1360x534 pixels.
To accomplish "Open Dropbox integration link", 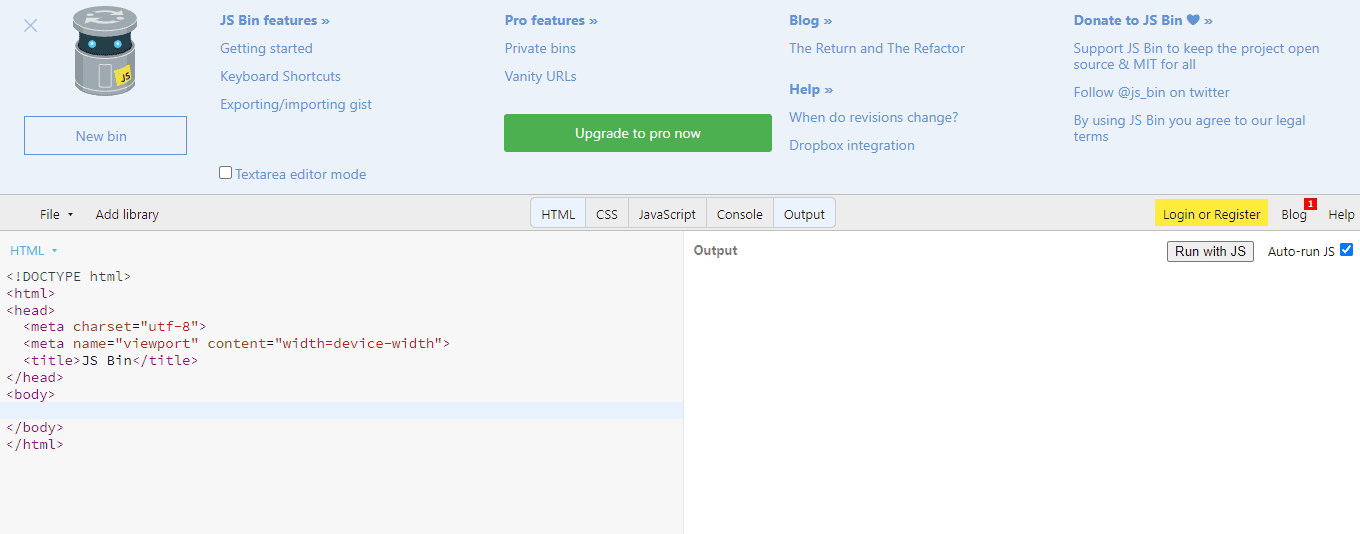I will 851,145.
